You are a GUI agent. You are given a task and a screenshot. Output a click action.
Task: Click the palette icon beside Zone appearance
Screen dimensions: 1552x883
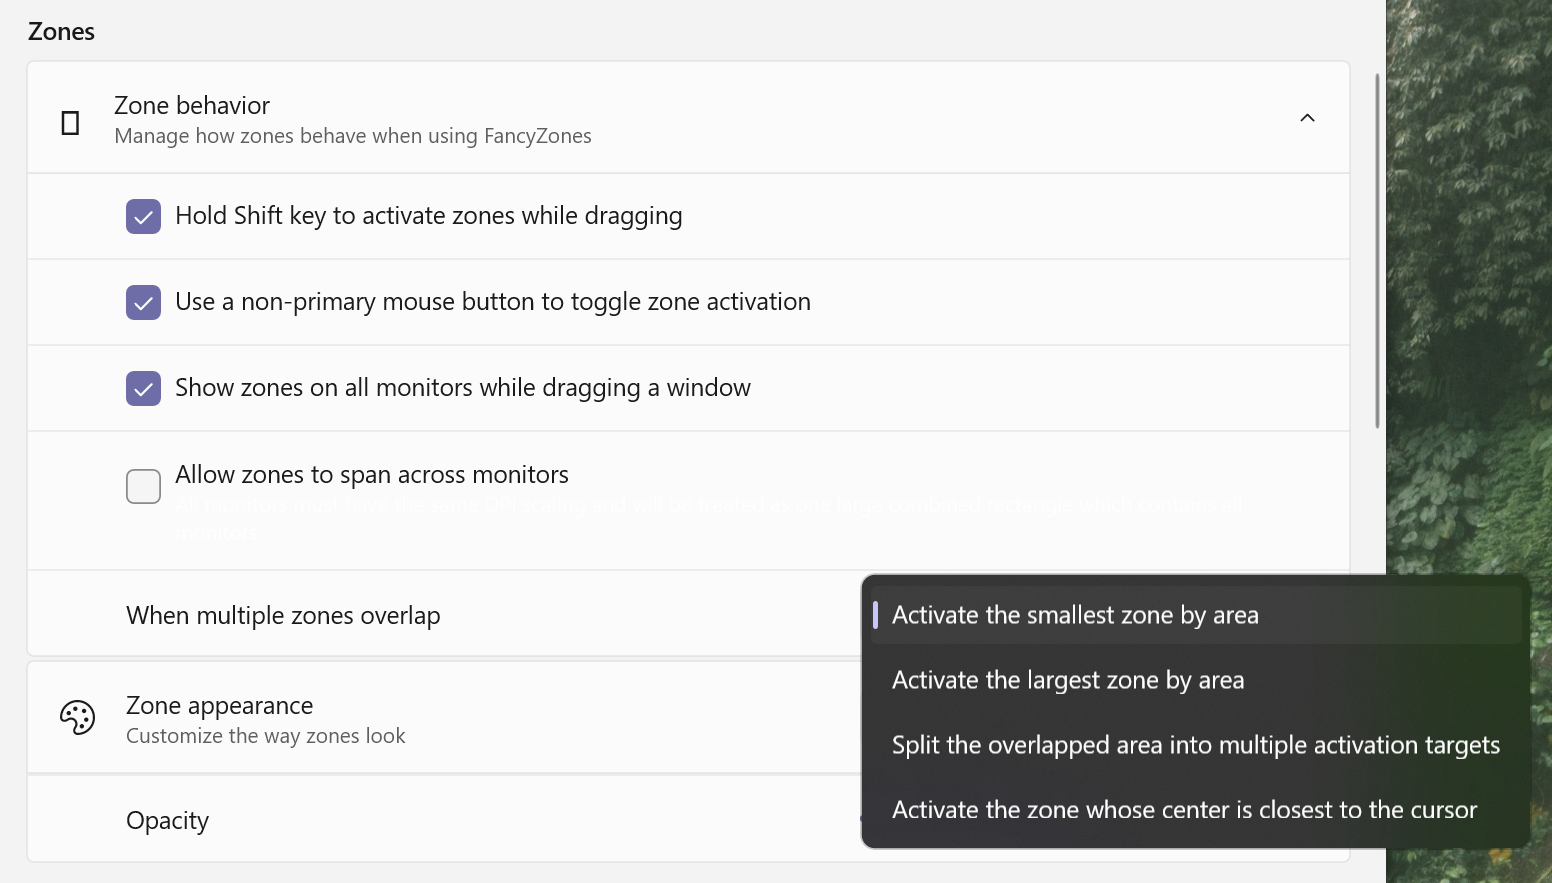click(78, 717)
